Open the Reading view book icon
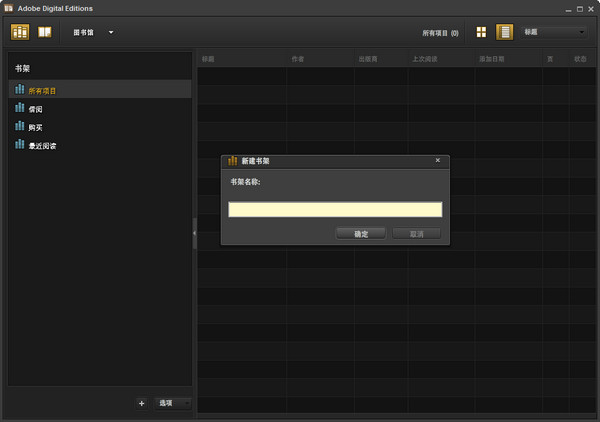Screen dimensions: 600x422 [45, 32]
